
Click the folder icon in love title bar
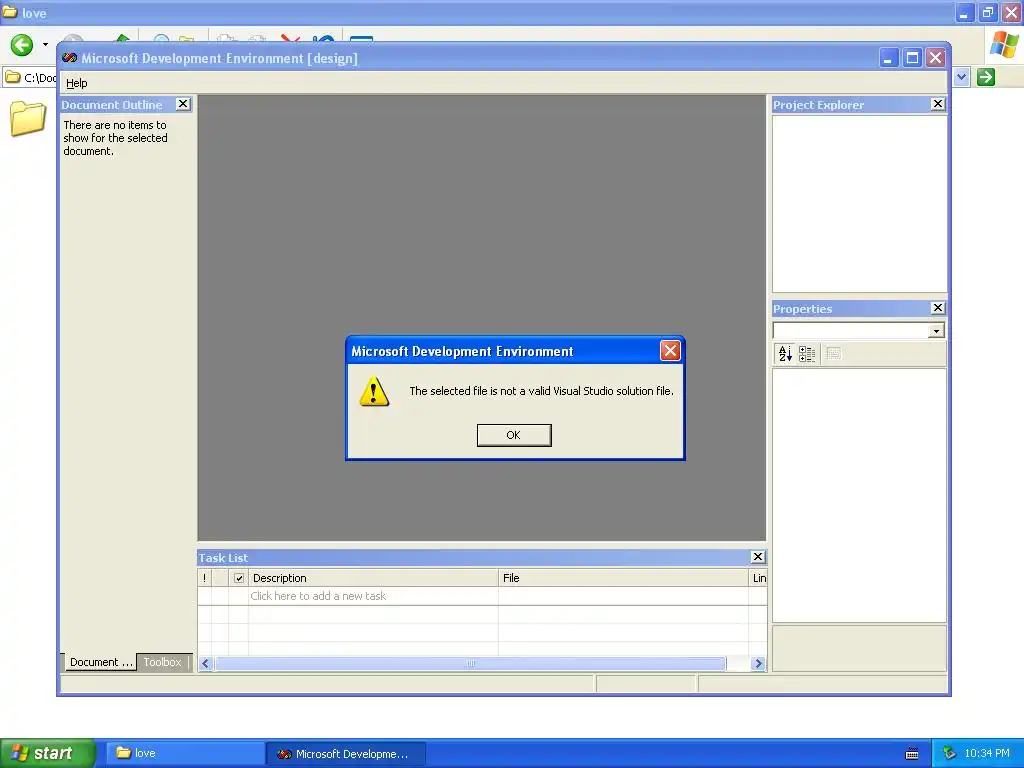pos(10,12)
